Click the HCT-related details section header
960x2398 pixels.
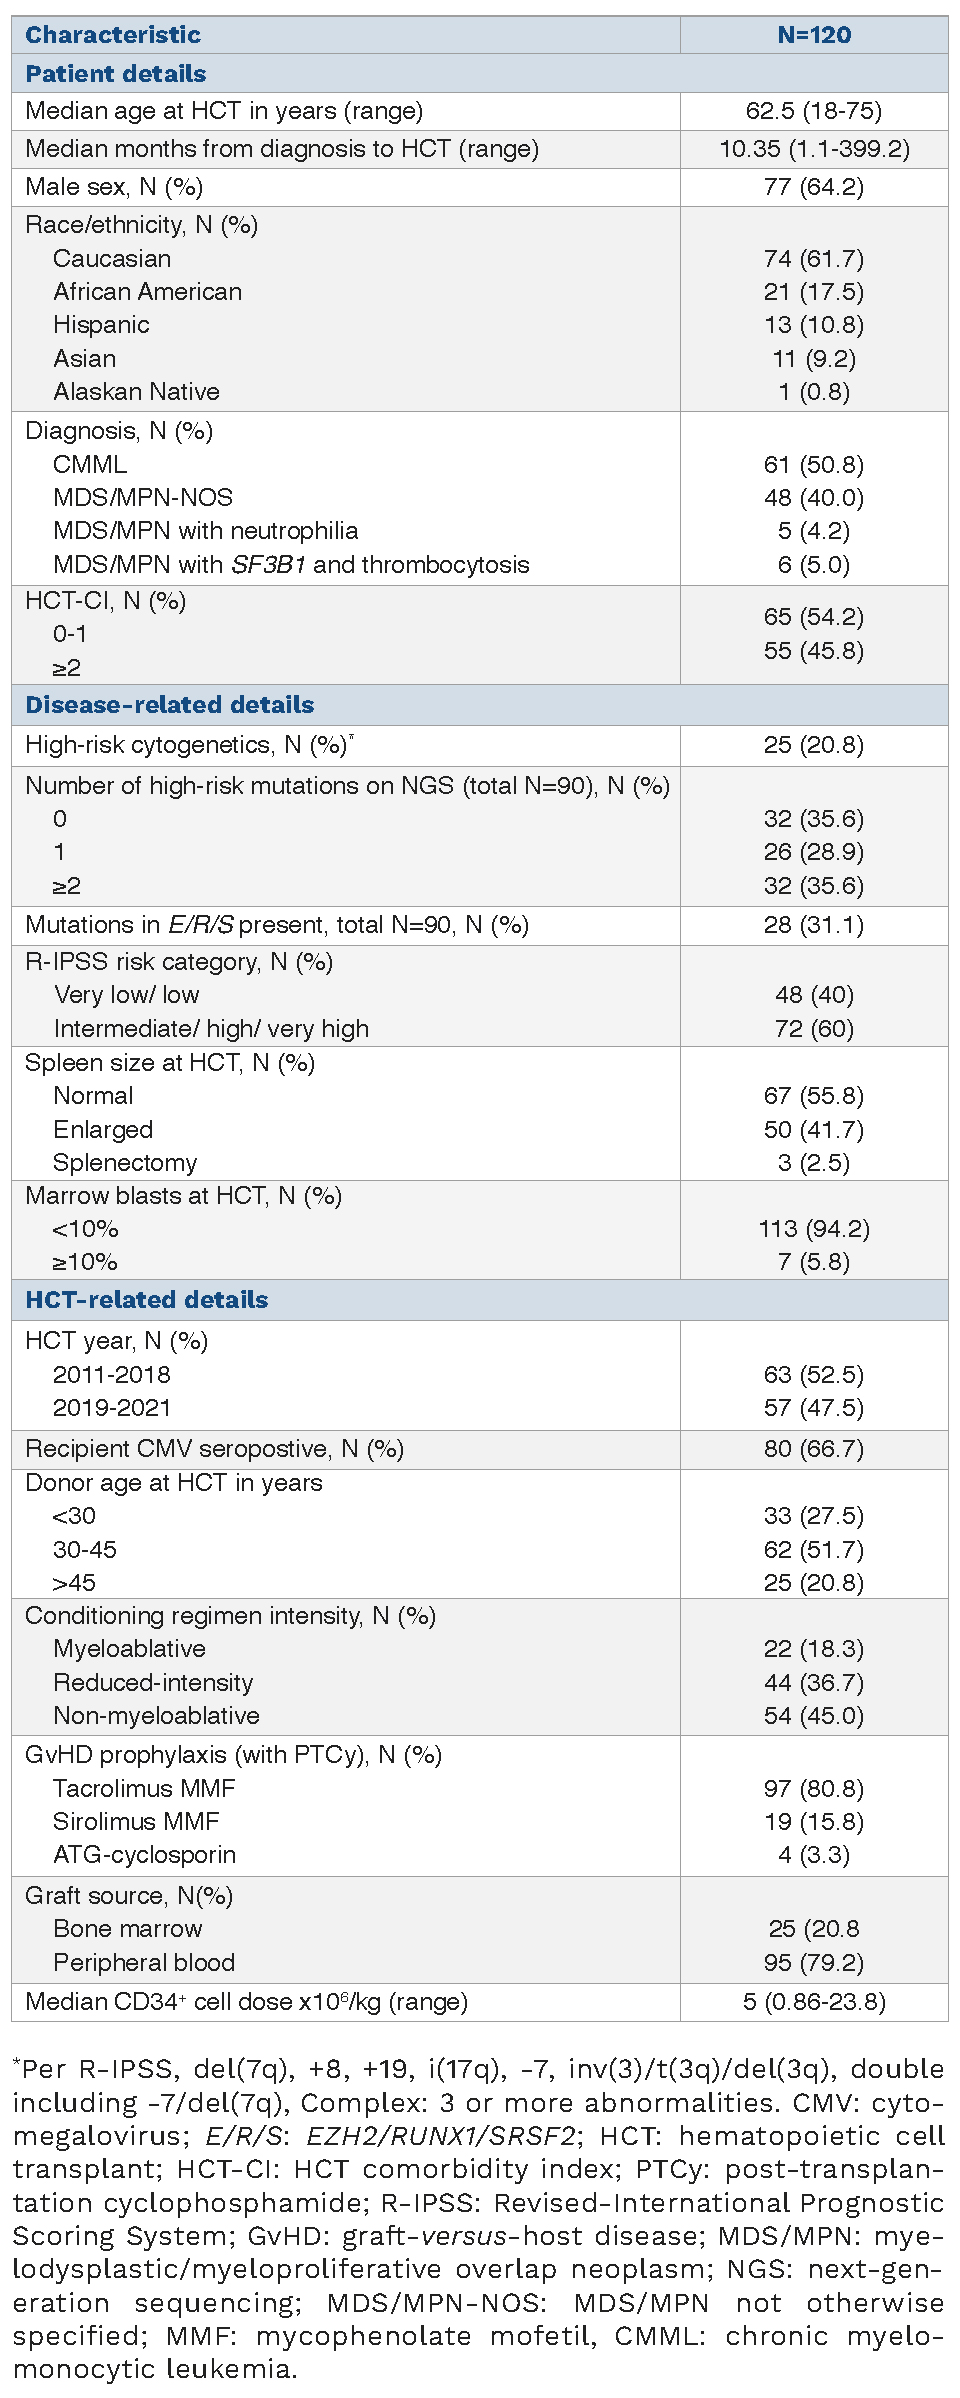click(147, 1300)
